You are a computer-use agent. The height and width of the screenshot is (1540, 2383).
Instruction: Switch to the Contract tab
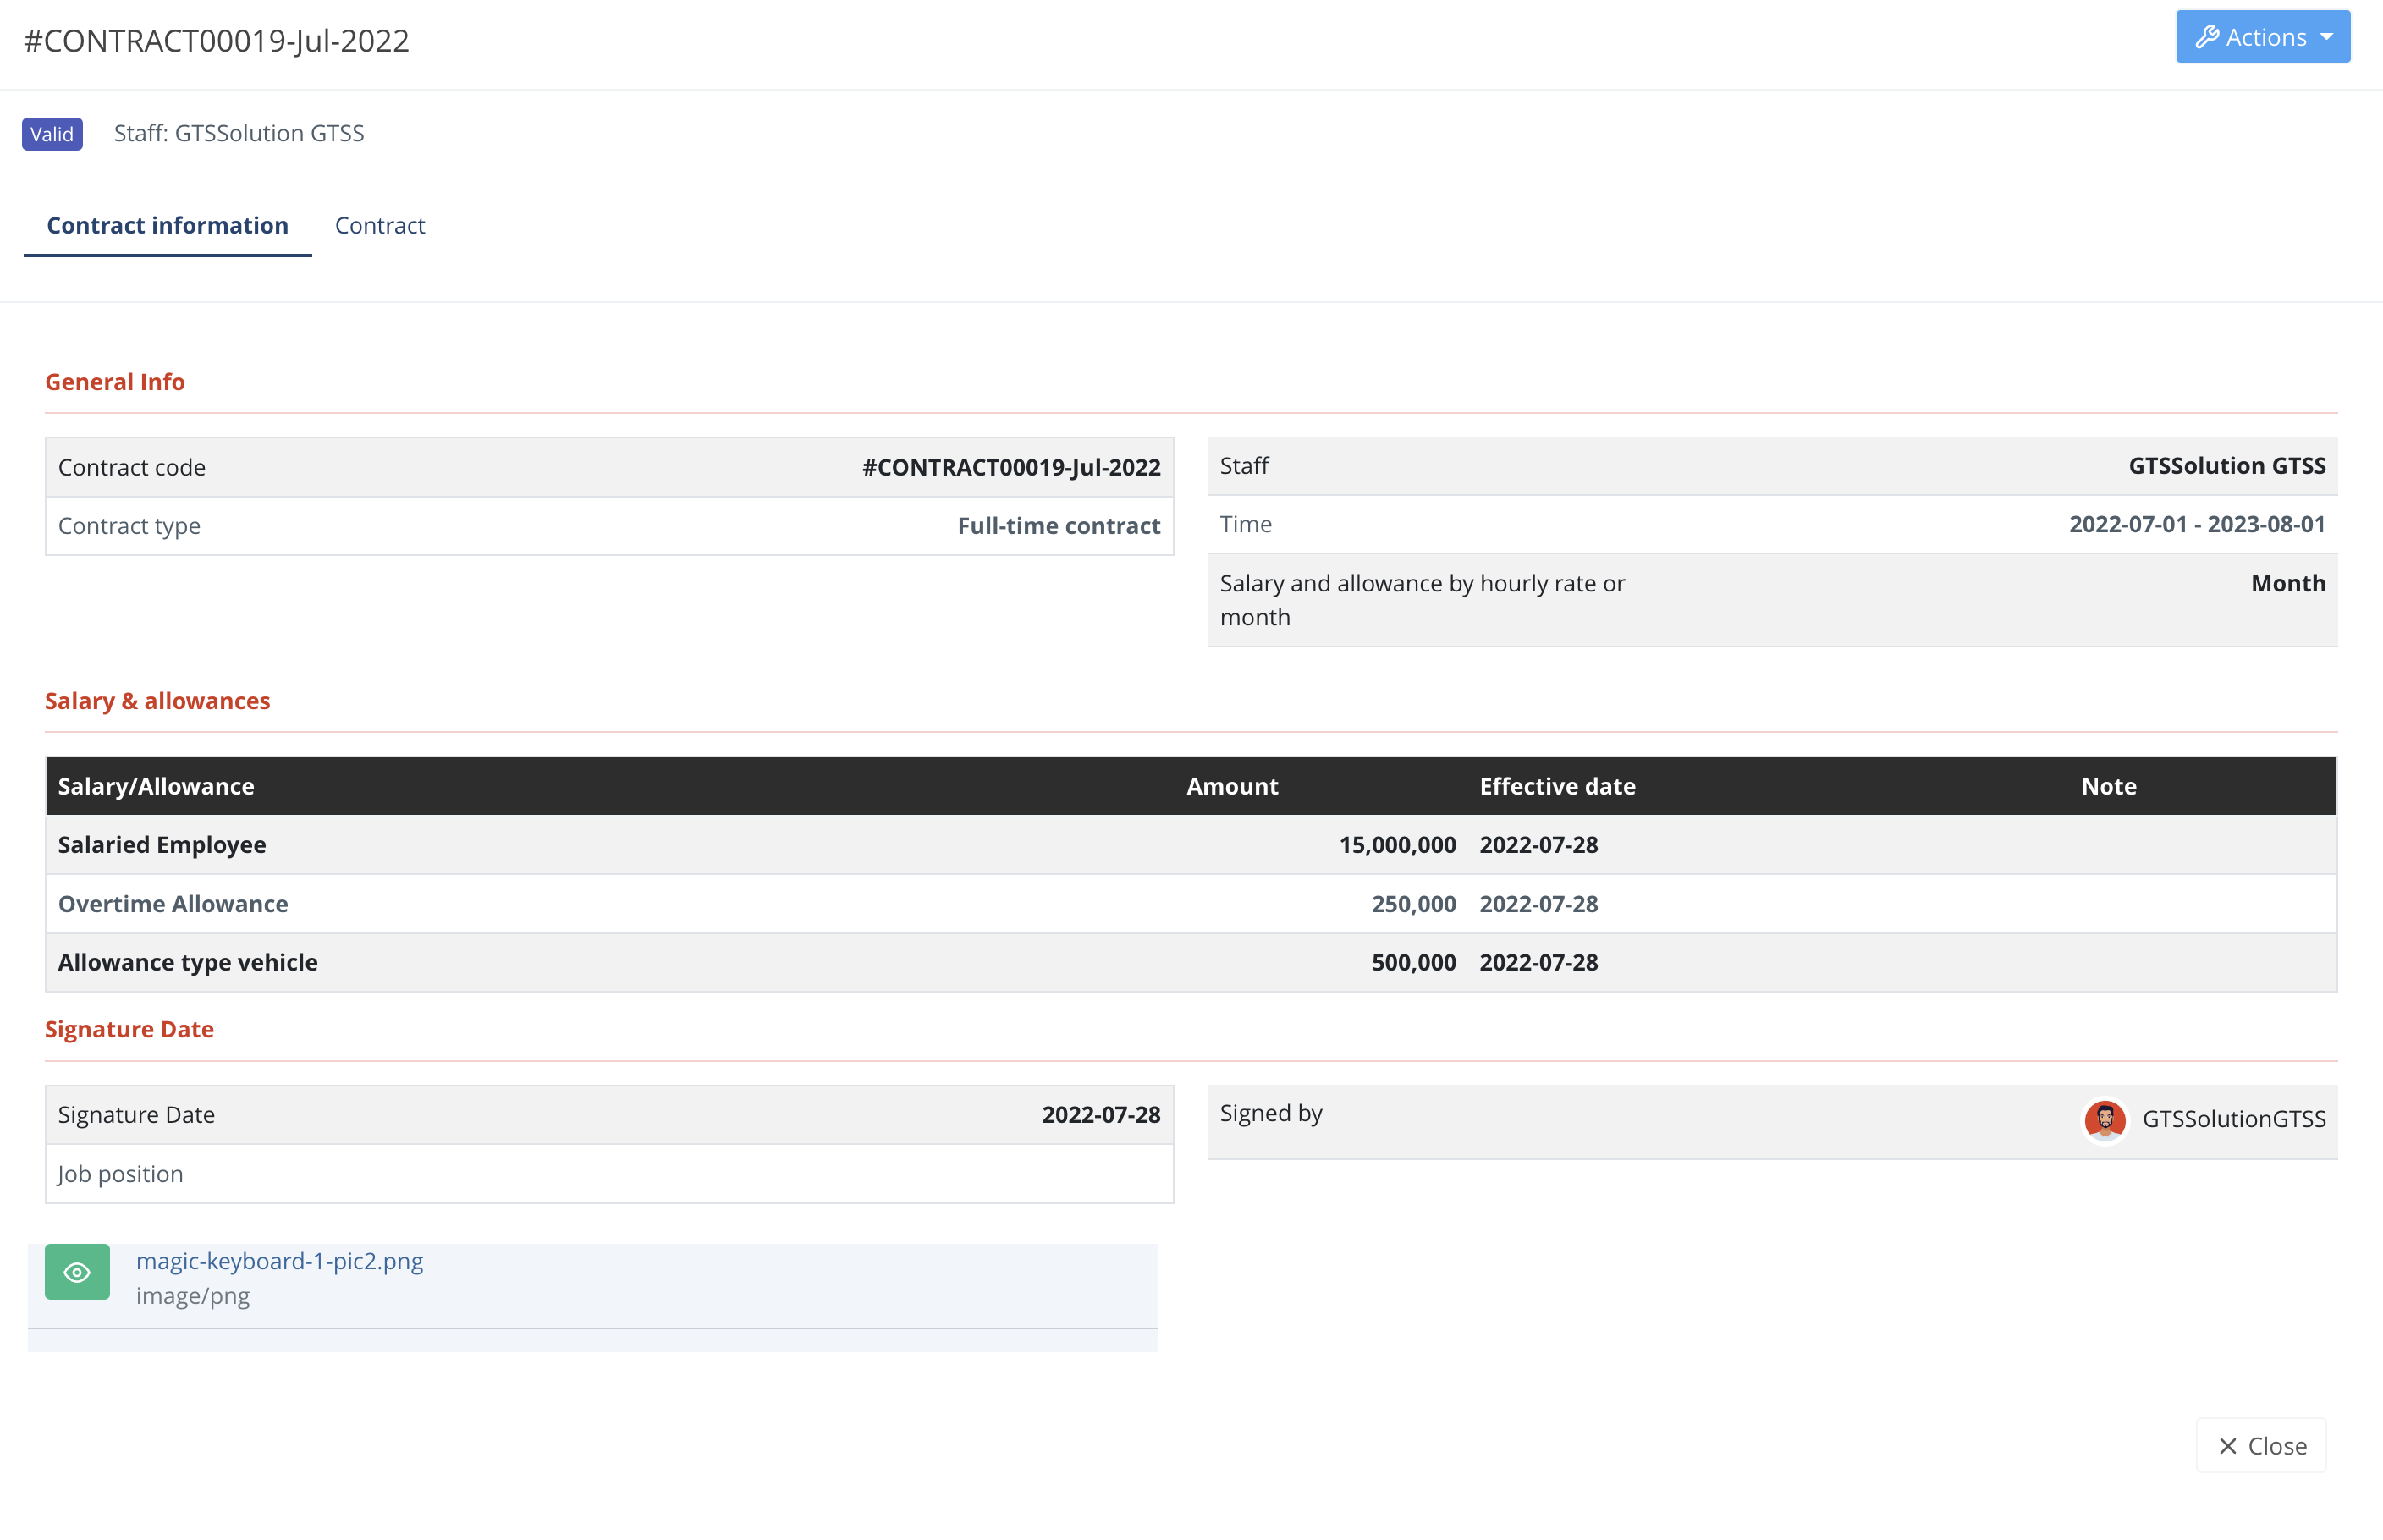pos(379,225)
